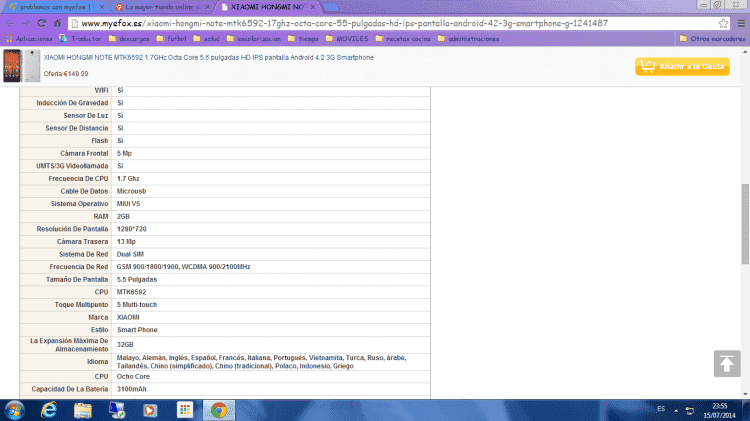Show hidden system tray icons

pos(676,410)
